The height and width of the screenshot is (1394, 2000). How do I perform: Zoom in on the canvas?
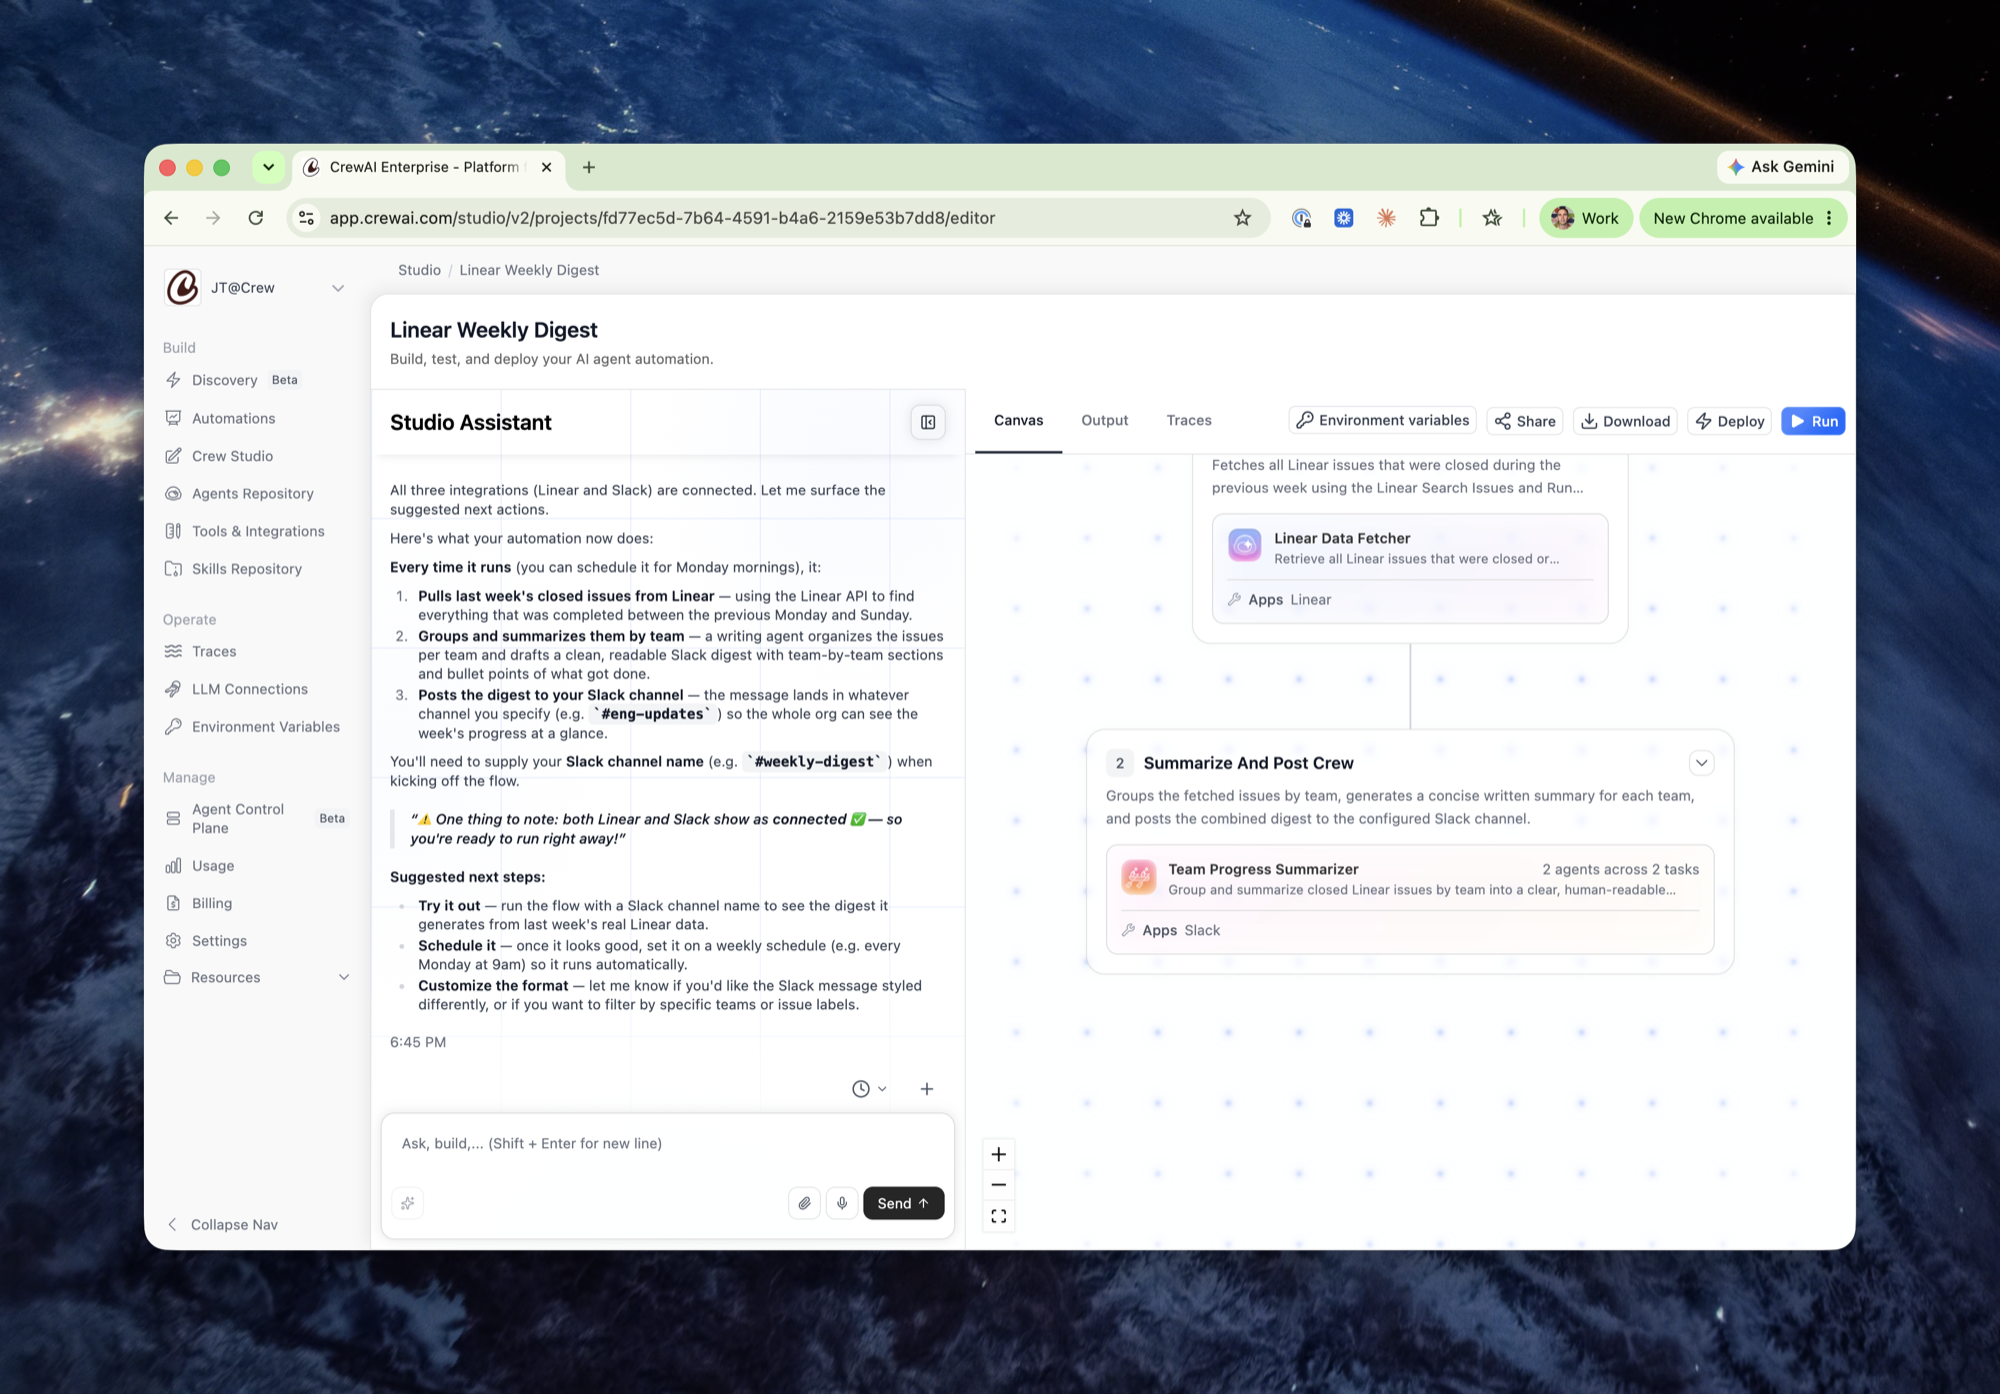[x=999, y=1154]
